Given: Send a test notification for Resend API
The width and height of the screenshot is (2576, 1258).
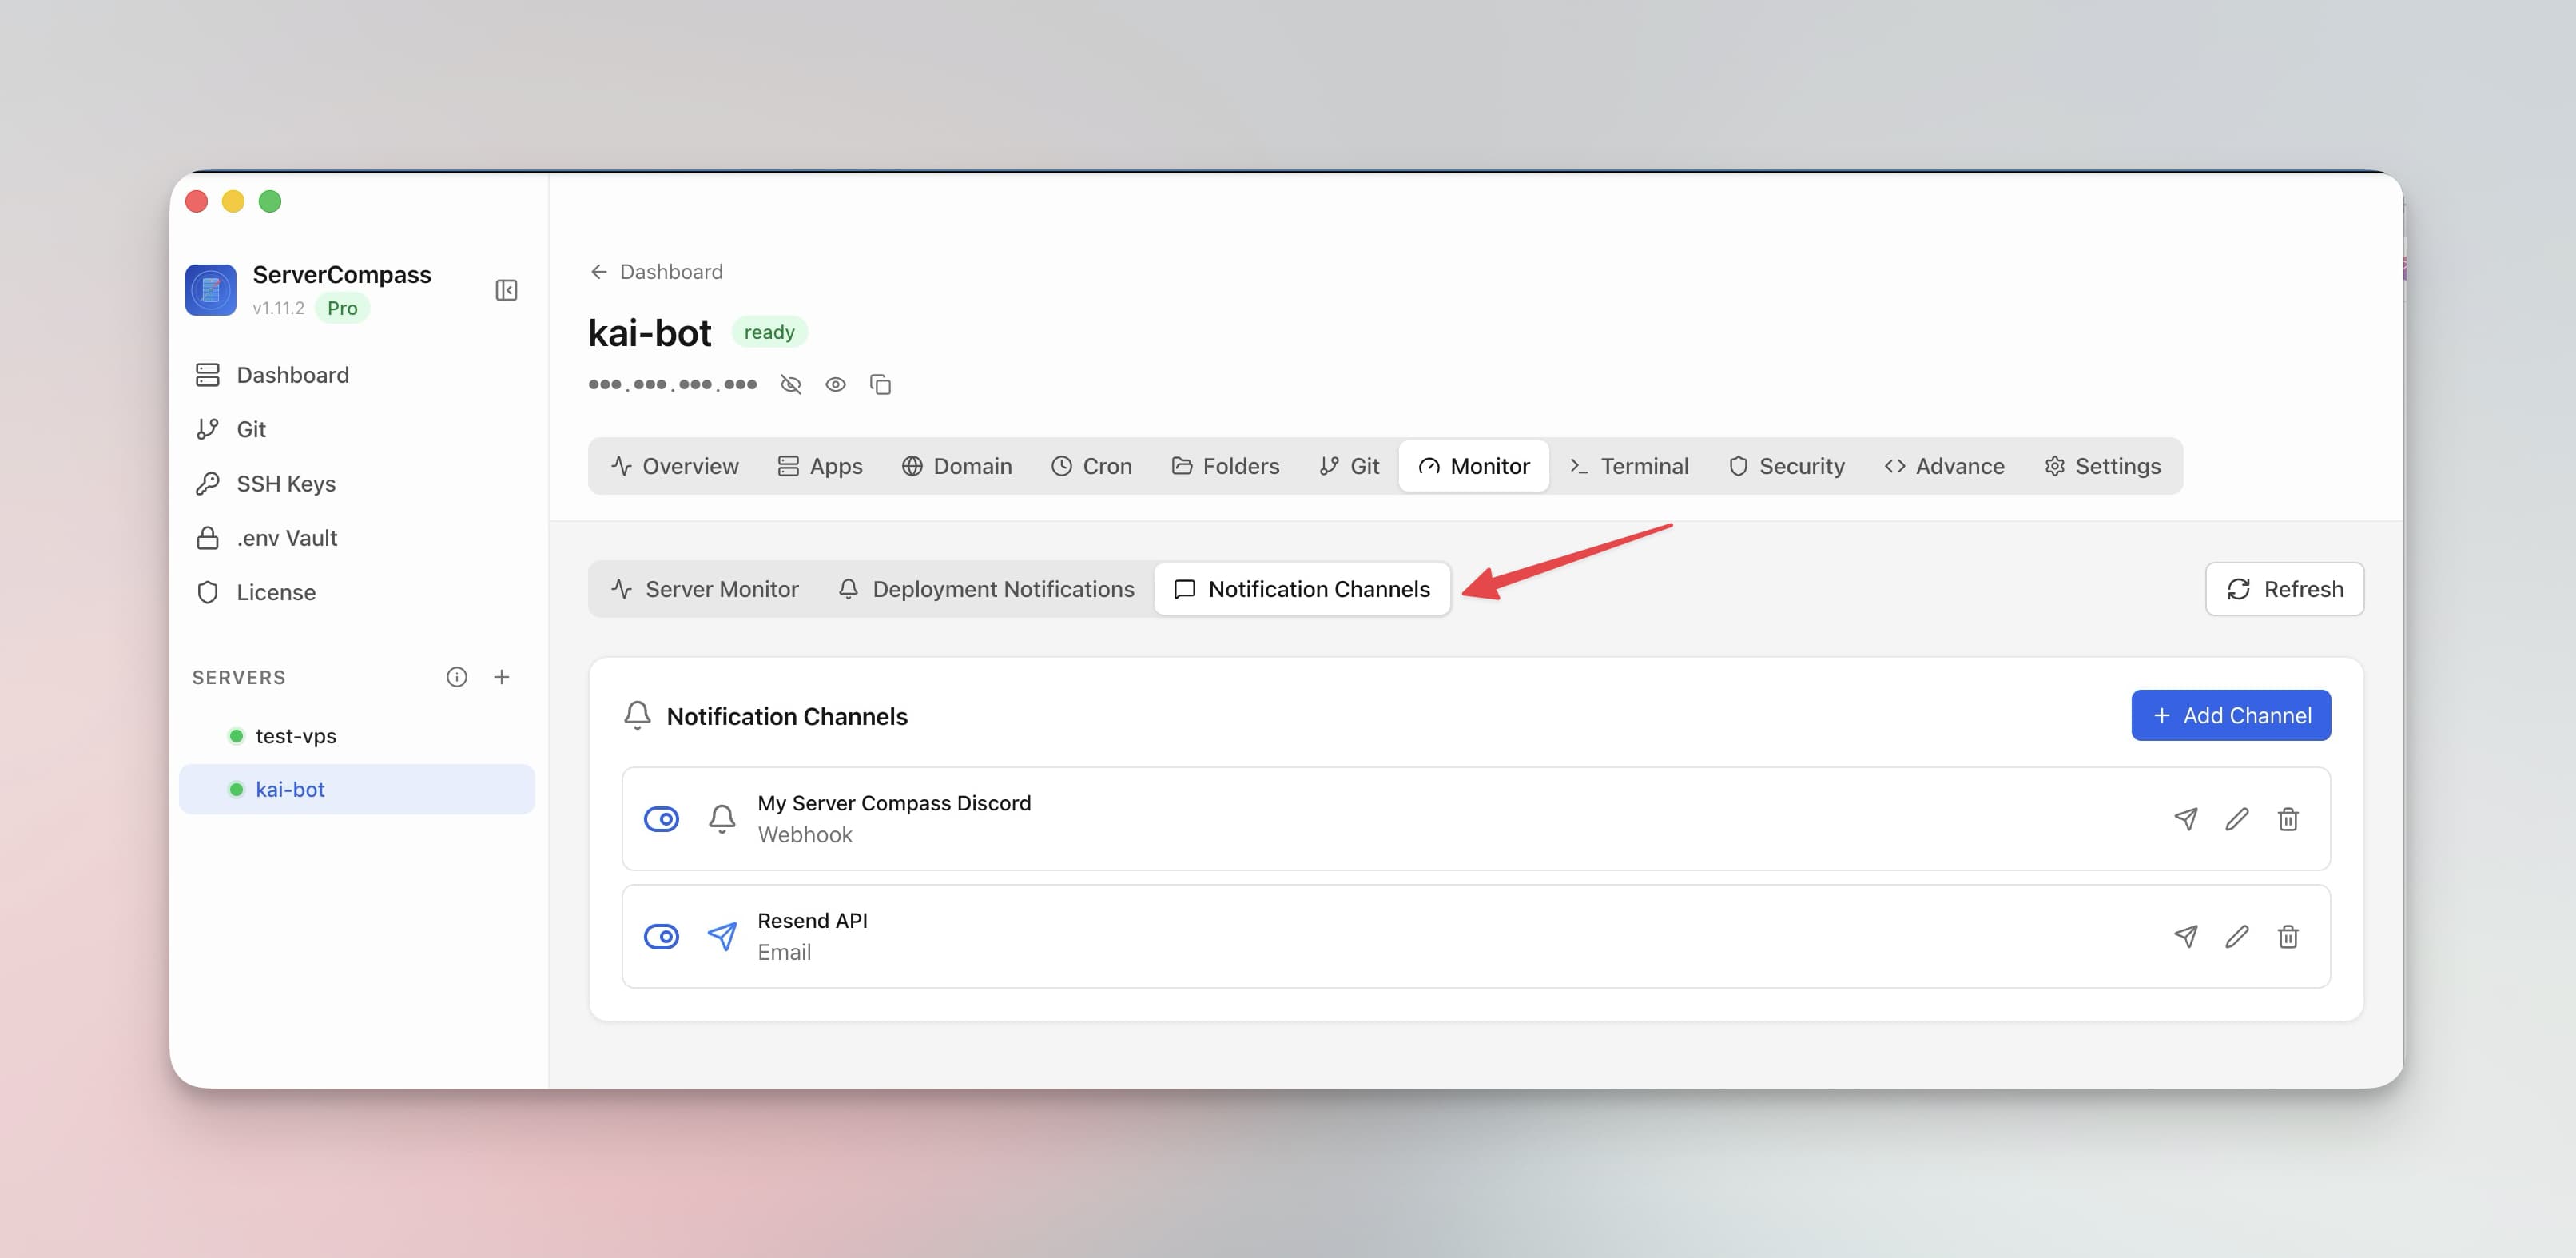Looking at the screenshot, I should click(2187, 937).
